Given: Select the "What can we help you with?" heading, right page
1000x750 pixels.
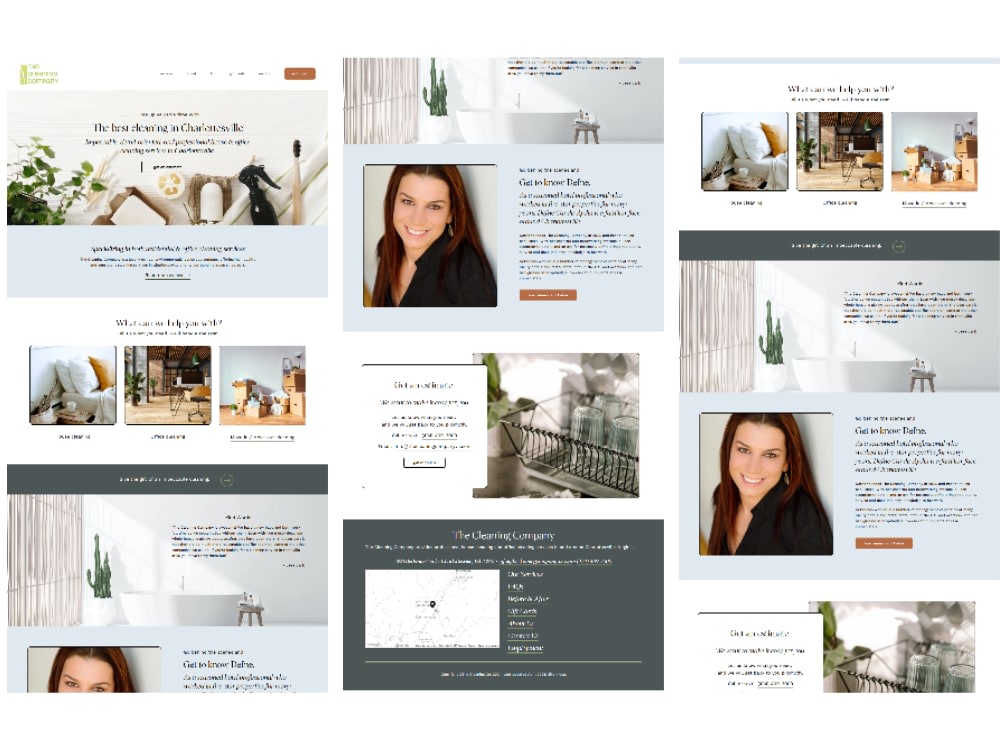Looking at the screenshot, I should click(841, 89).
